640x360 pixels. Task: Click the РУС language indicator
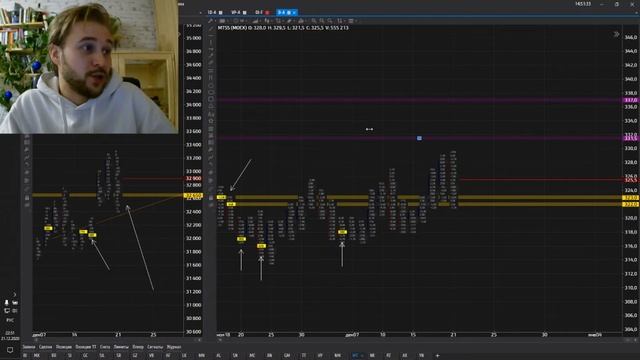tap(10, 320)
